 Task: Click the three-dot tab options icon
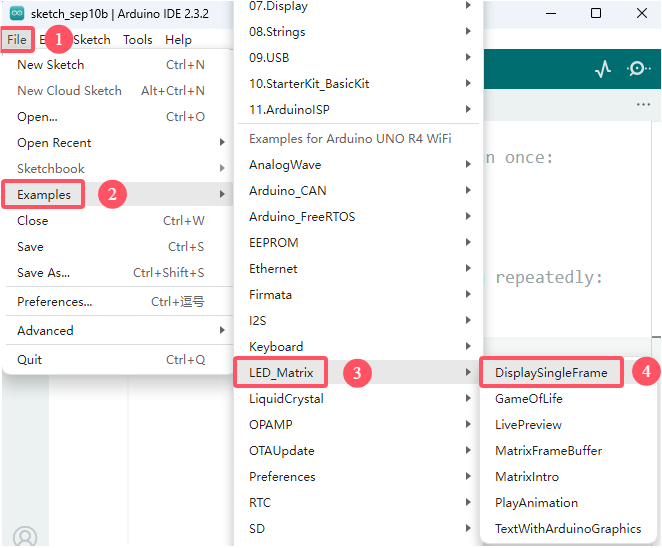(x=643, y=104)
